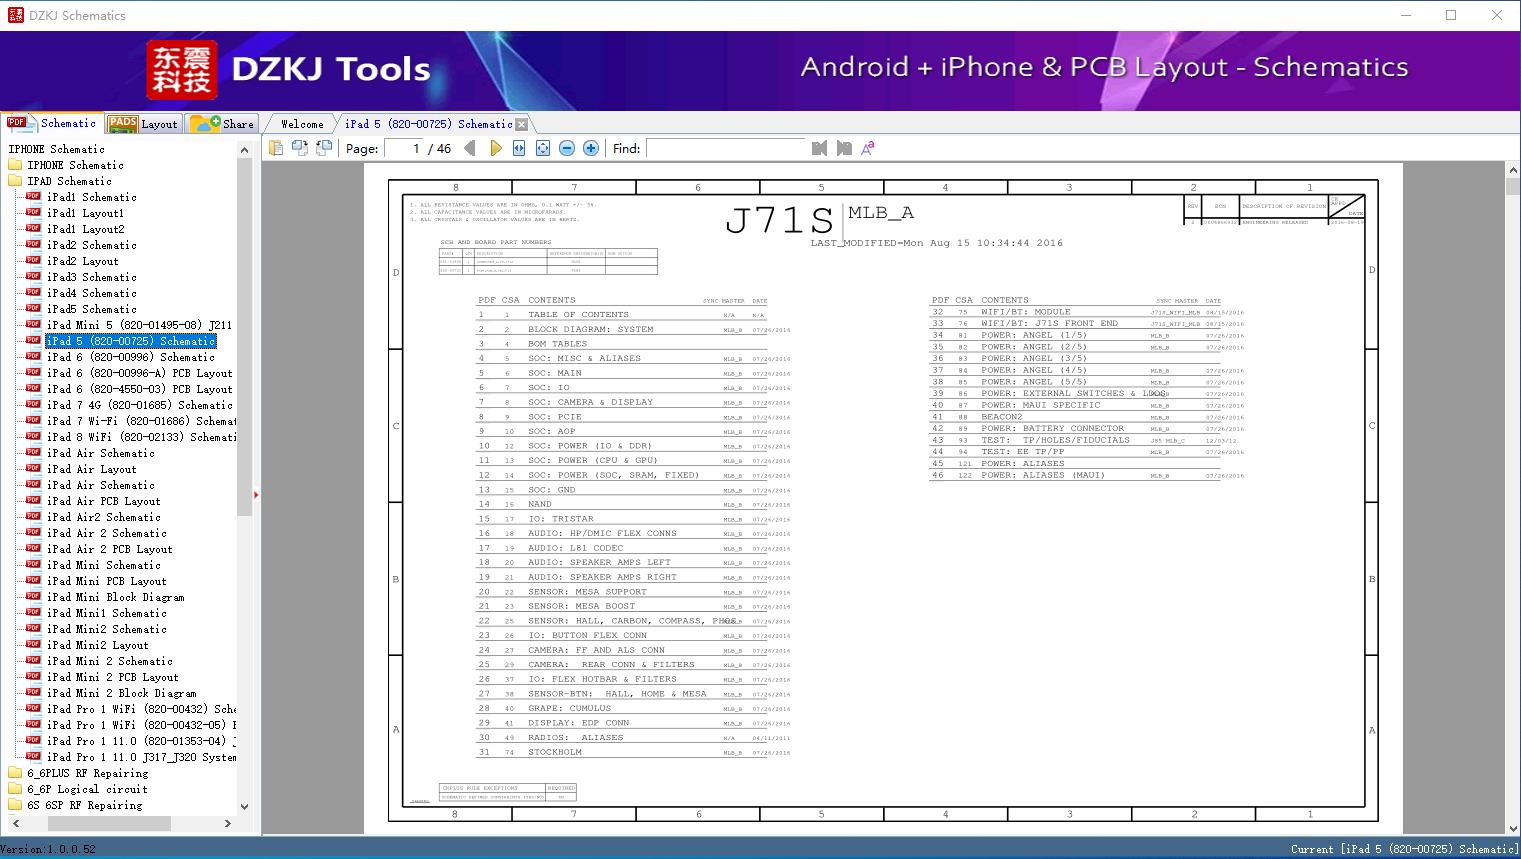The height and width of the screenshot is (859, 1521).
Task: Fit the whole page in the view
Action: pos(543,148)
